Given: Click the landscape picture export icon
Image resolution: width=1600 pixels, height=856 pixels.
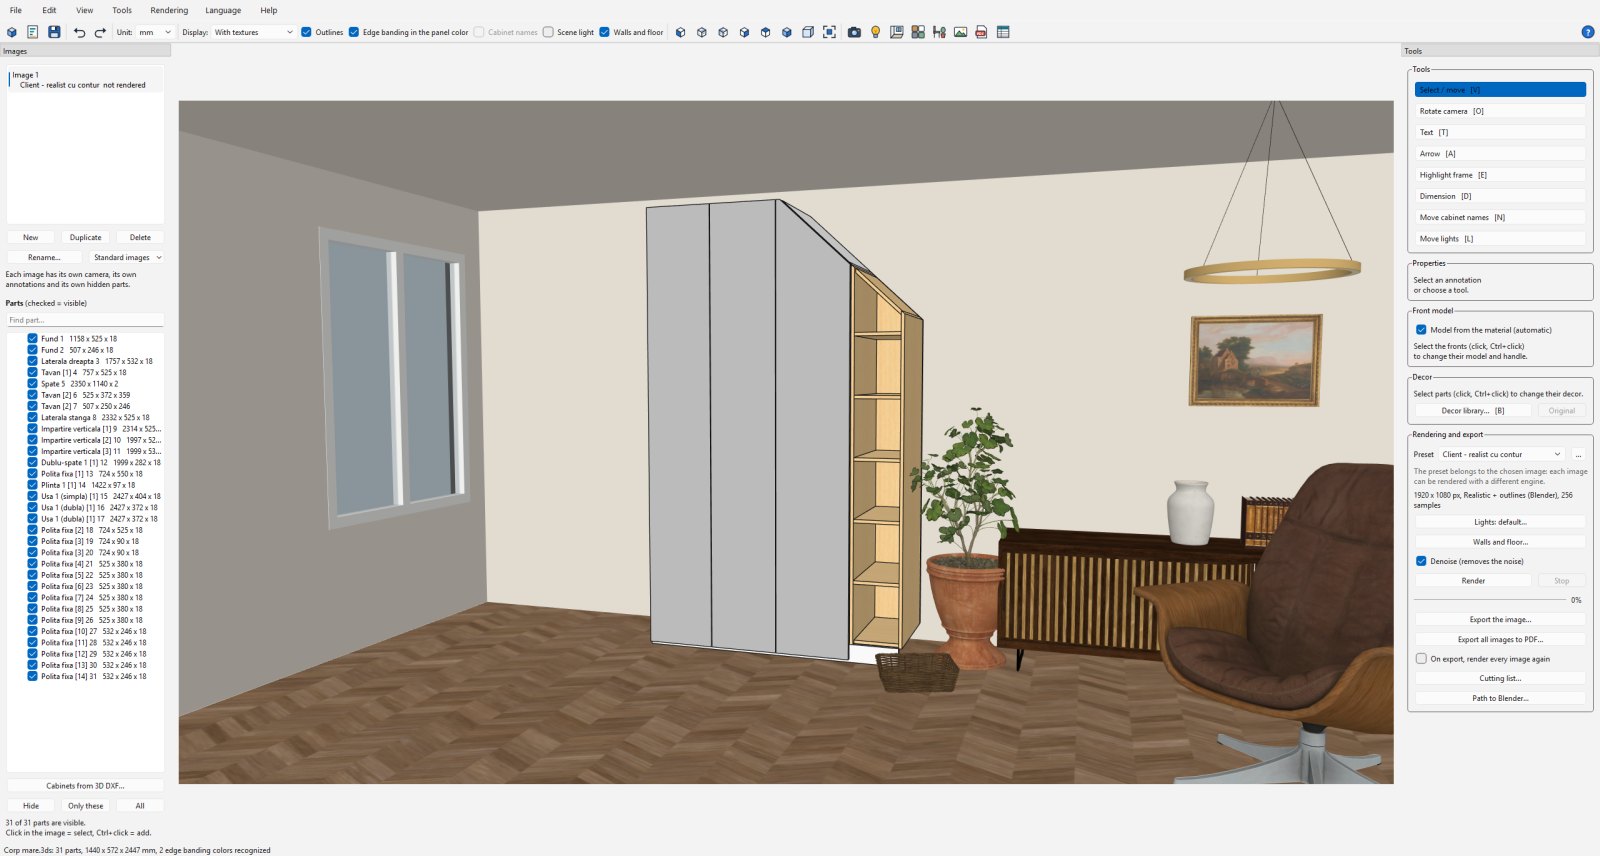Looking at the screenshot, I should pyautogui.click(x=960, y=32).
